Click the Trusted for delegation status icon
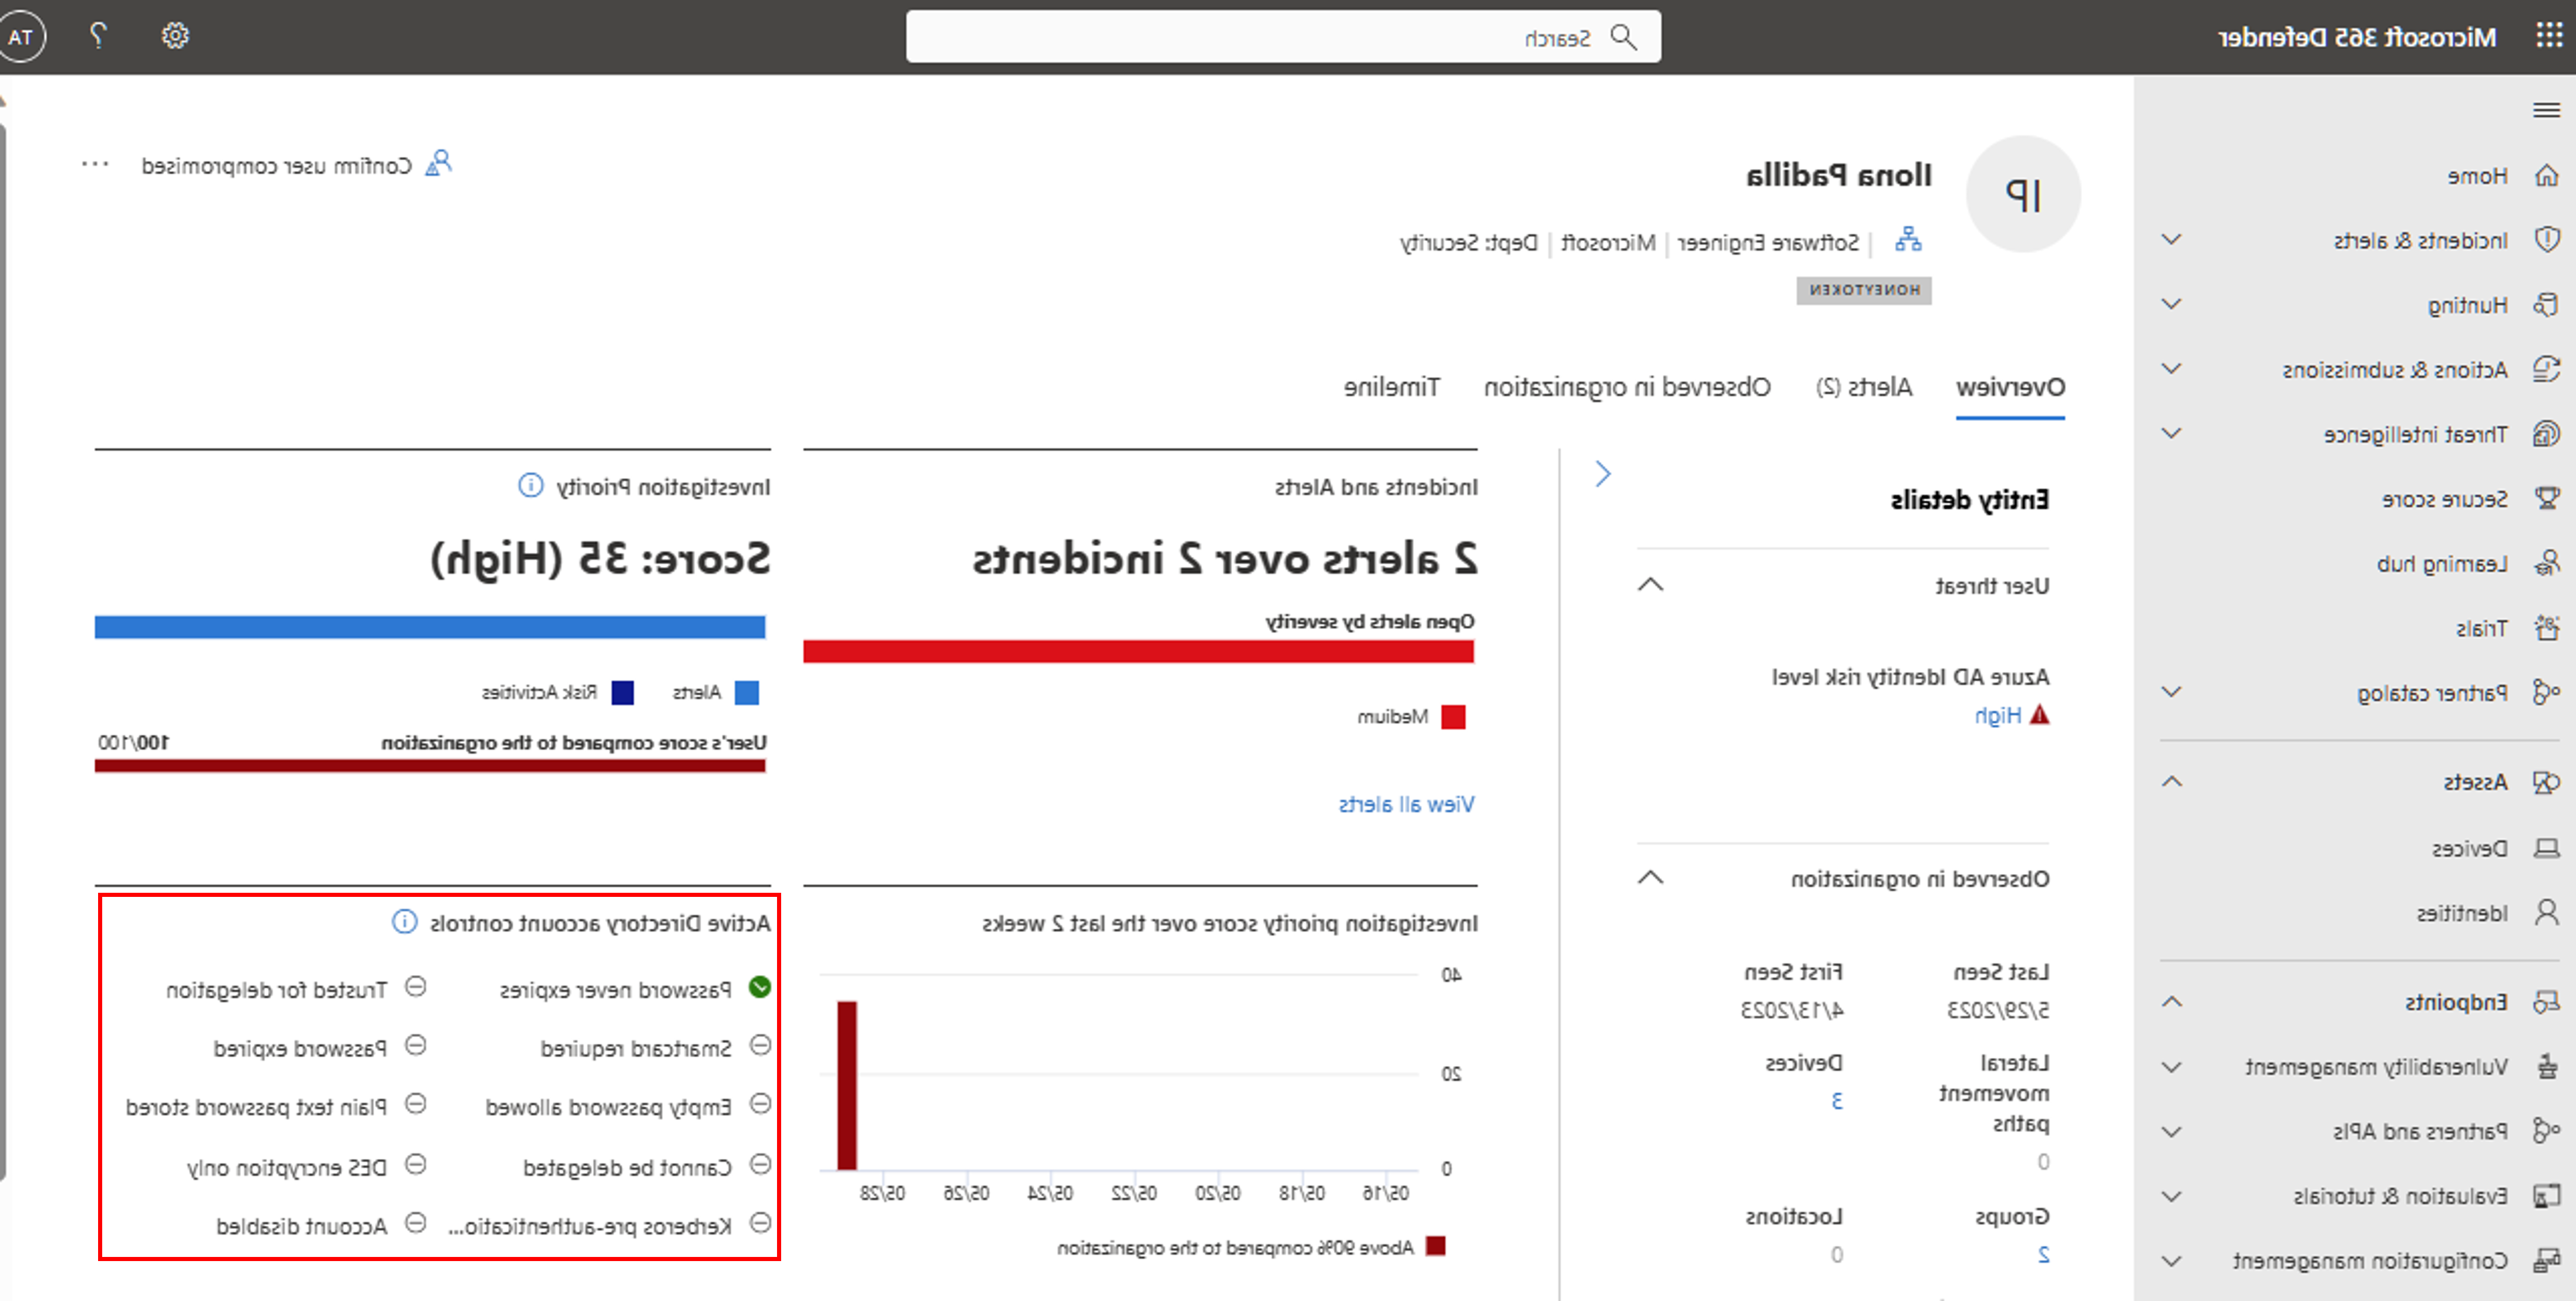 click(x=416, y=988)
